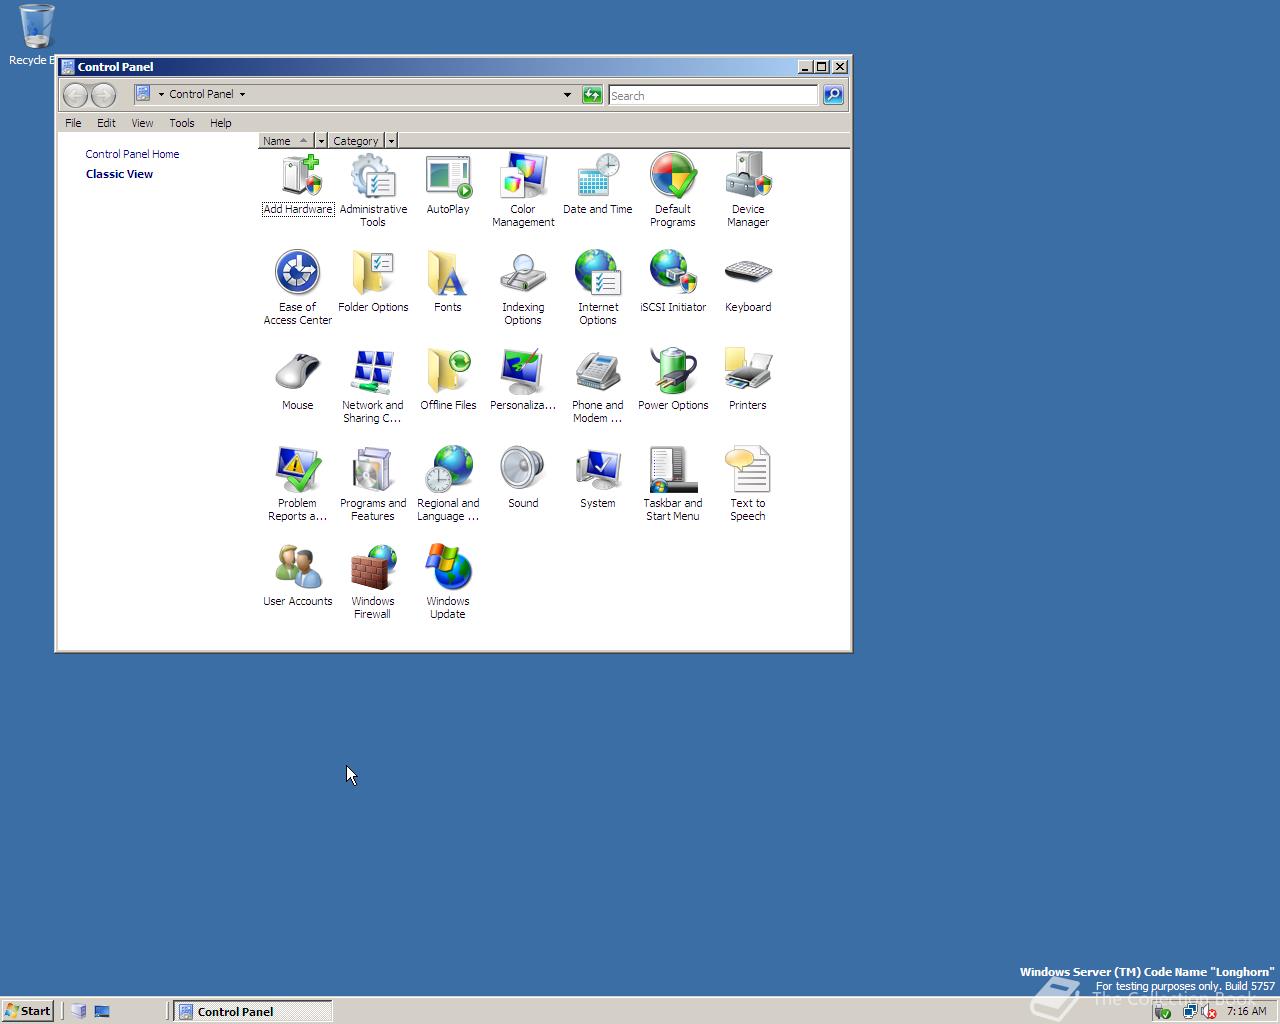
Task: Open Power Options
Action: pyautogui.click(x=673, y=381)
